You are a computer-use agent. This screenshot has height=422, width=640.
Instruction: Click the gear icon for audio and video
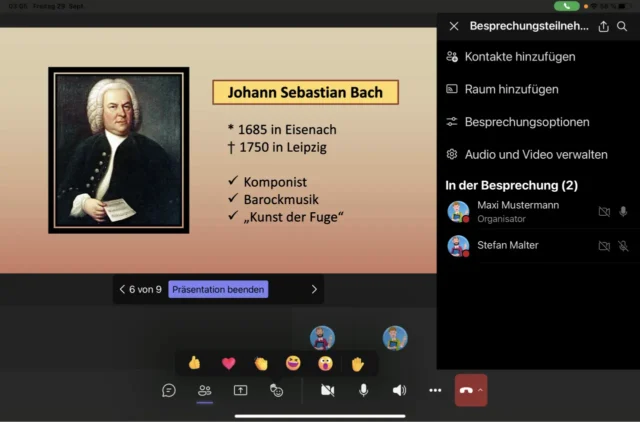point(452,154)
